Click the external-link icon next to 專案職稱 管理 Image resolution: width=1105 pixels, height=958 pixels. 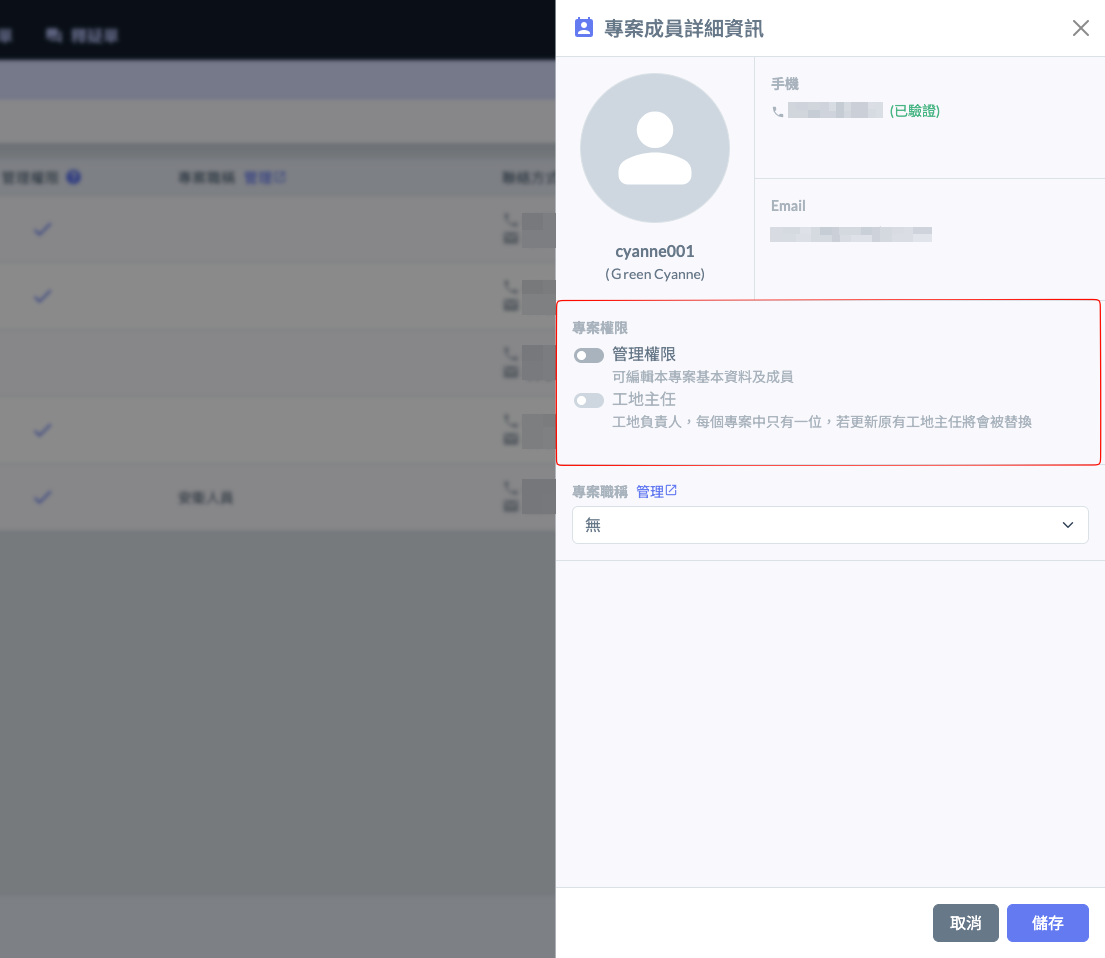(672, 491)
